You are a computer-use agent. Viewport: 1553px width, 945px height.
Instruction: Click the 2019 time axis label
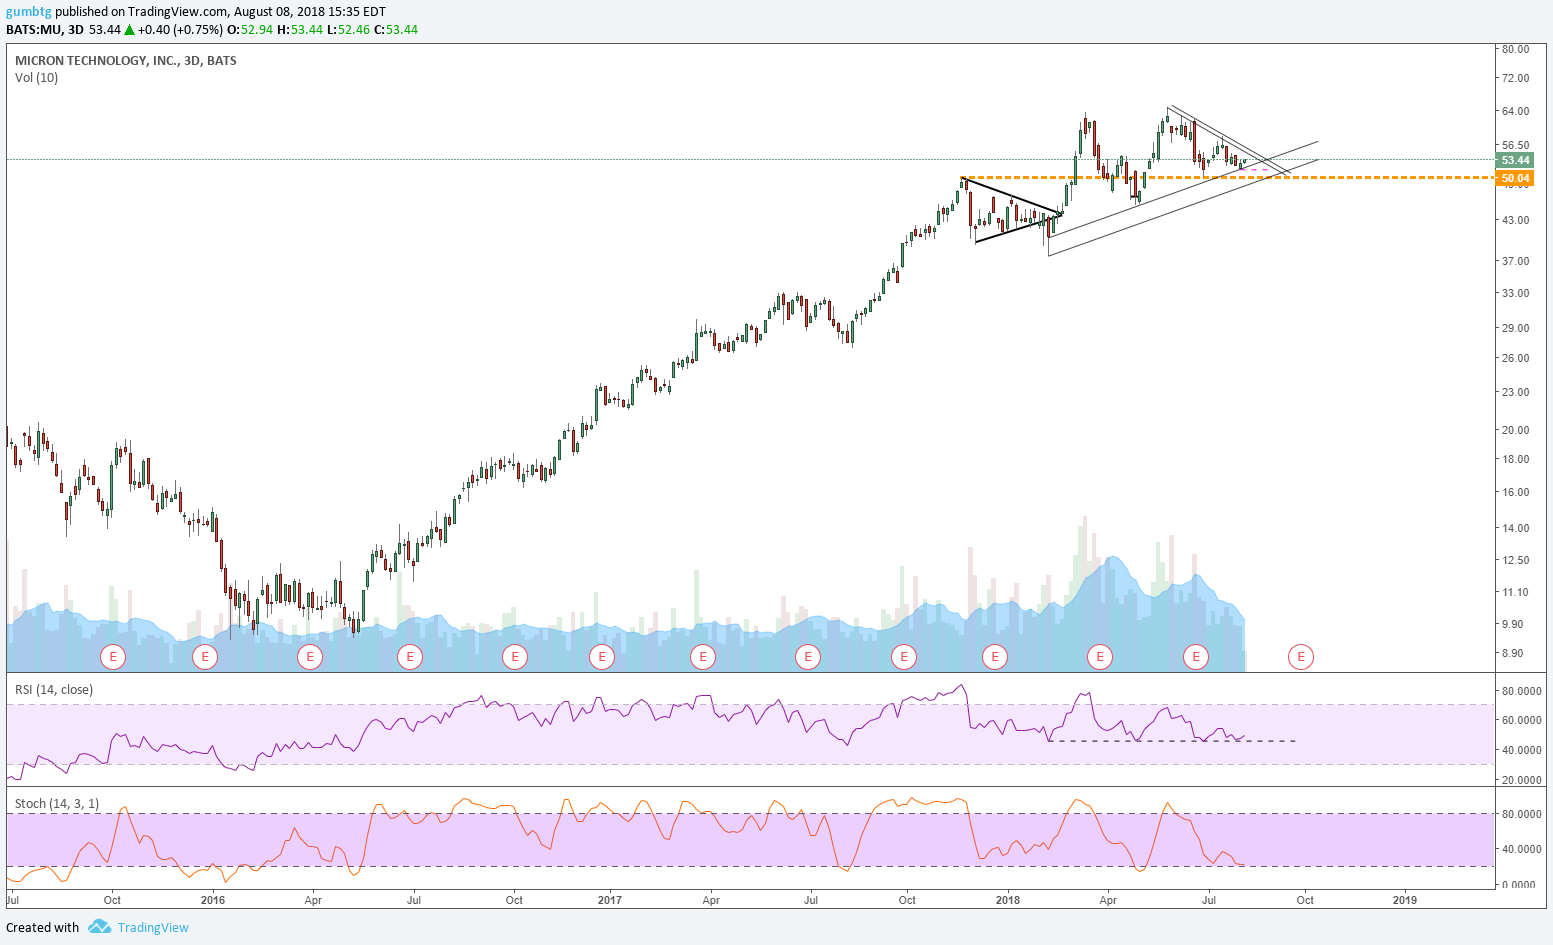(x=1405, y=900)
